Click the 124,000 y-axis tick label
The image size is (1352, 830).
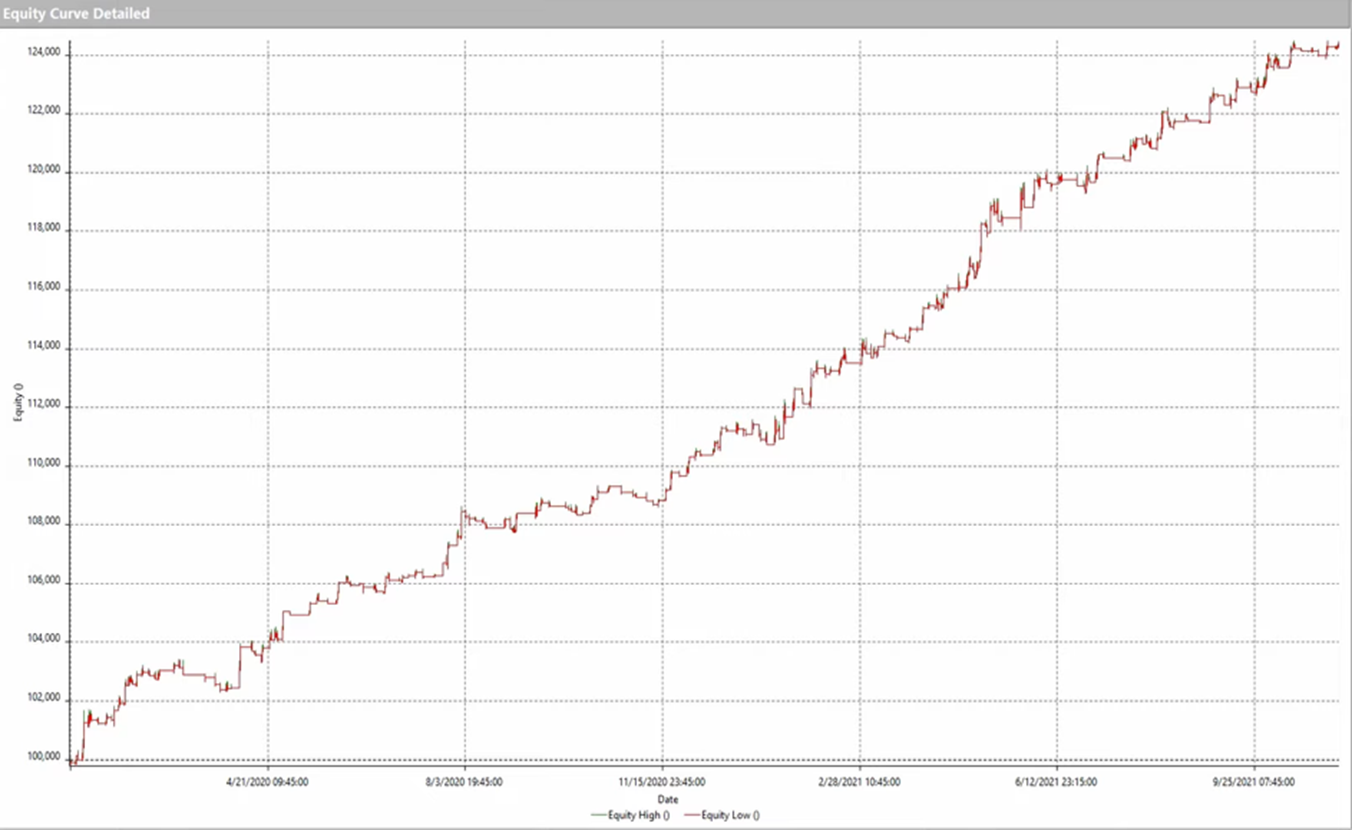[x=40, y=54]
